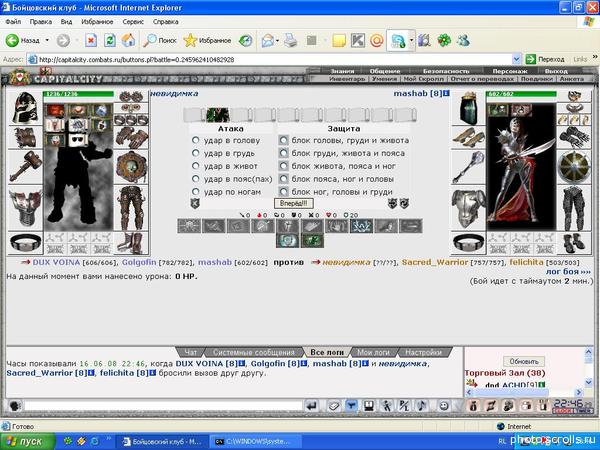Click the music note chat bar icon
The image size is (600, 450).
[422, 406]
